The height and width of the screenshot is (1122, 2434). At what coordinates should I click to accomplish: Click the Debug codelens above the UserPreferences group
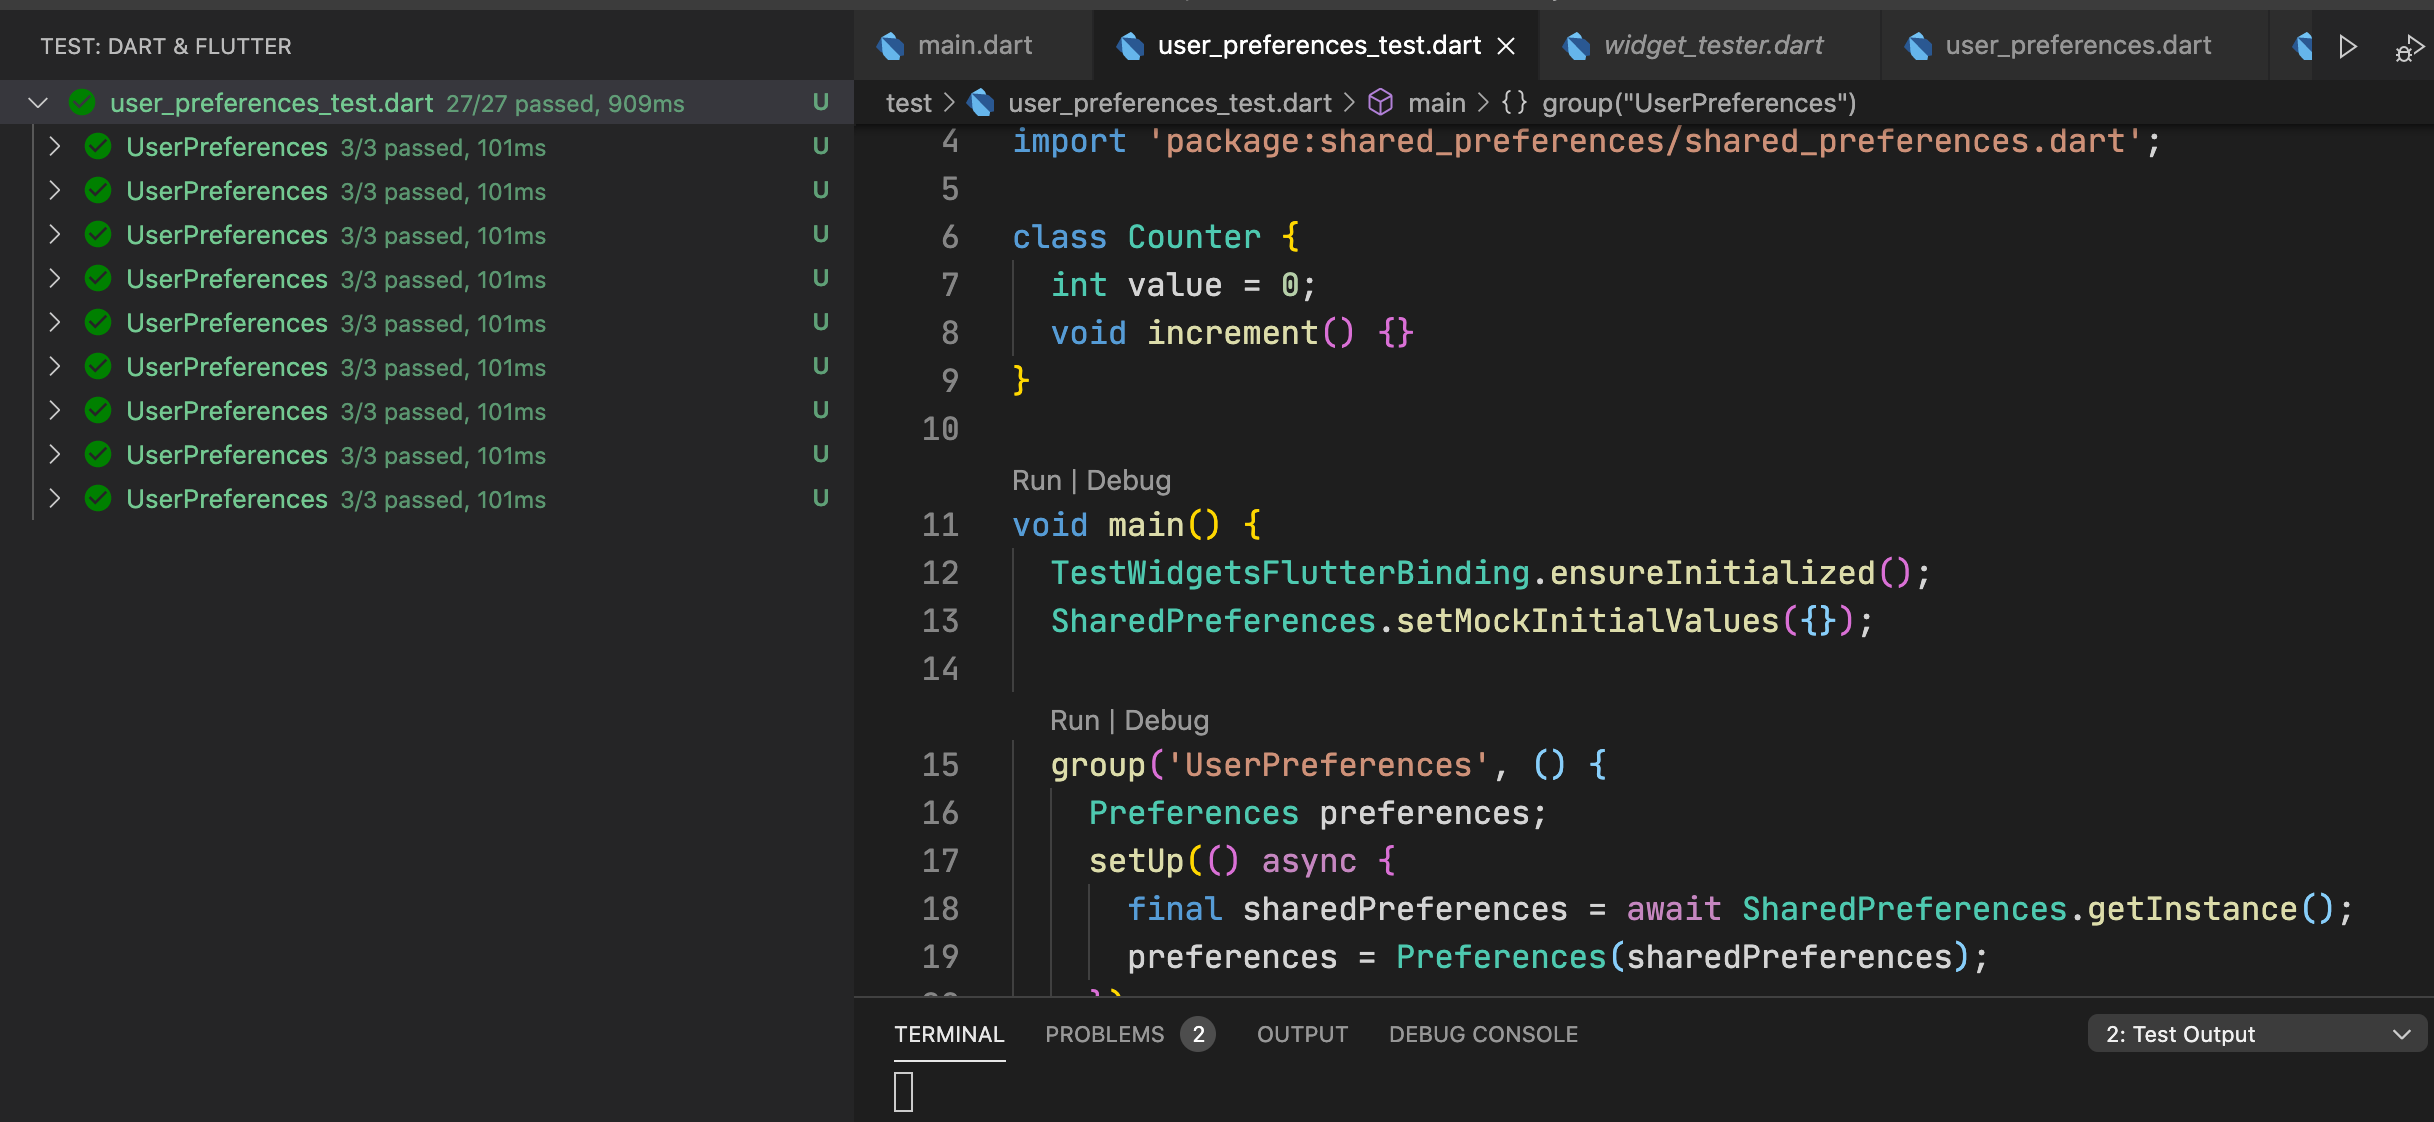tap(1166, 719)
